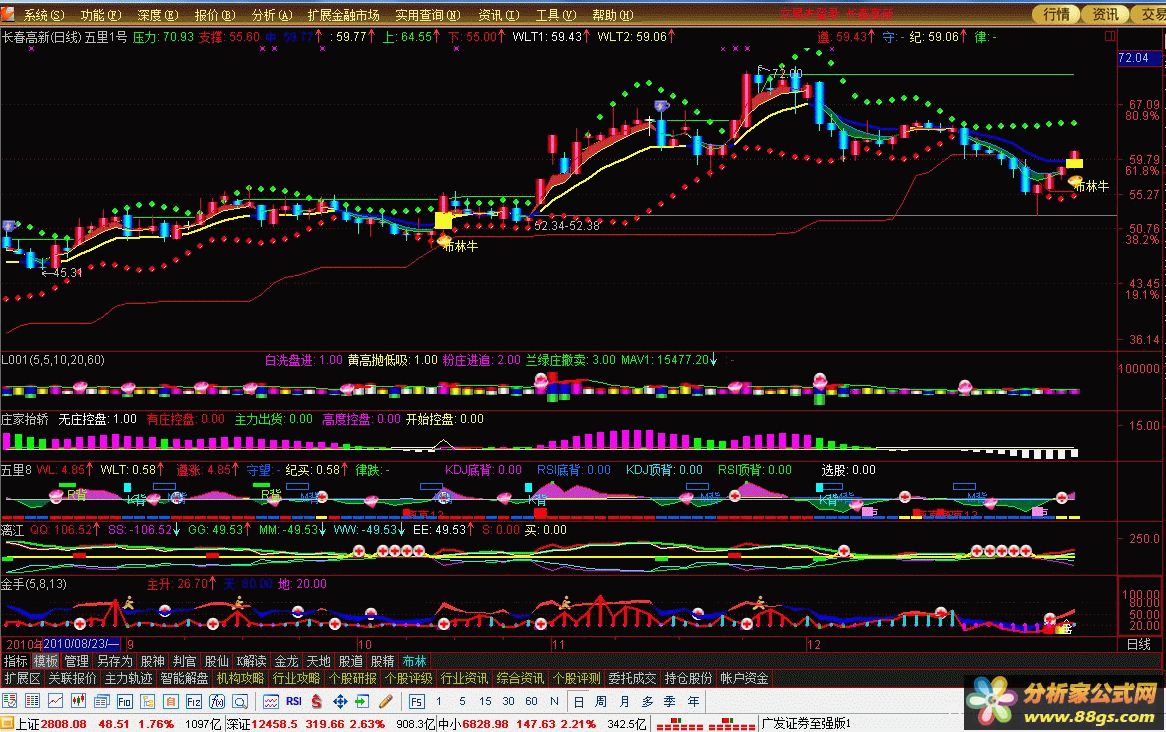The height and width of the screenshot is (732, 1166).
Task: Open the 报价(B) menu
Action: (x=214, y=15)
